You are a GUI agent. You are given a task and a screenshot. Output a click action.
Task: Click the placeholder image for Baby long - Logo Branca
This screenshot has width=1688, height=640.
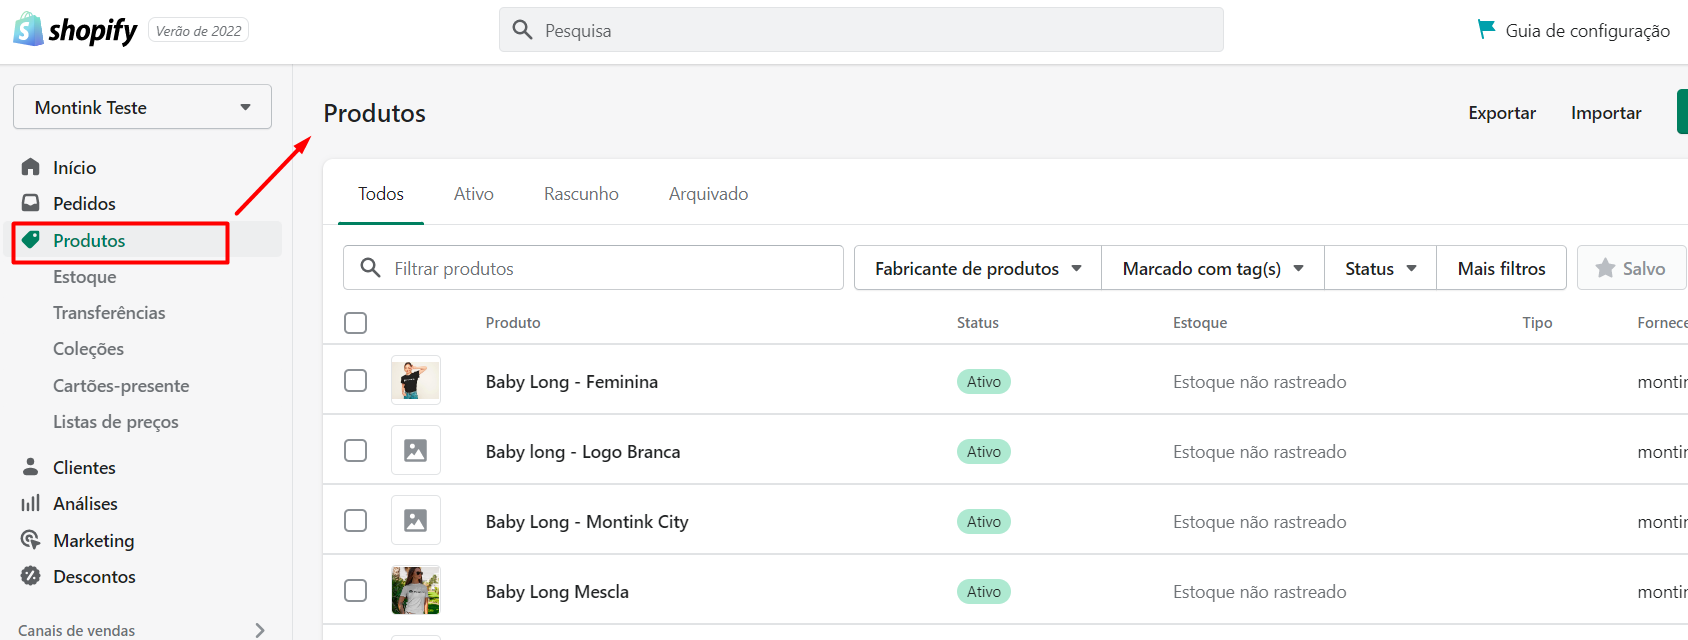(416, 450)
